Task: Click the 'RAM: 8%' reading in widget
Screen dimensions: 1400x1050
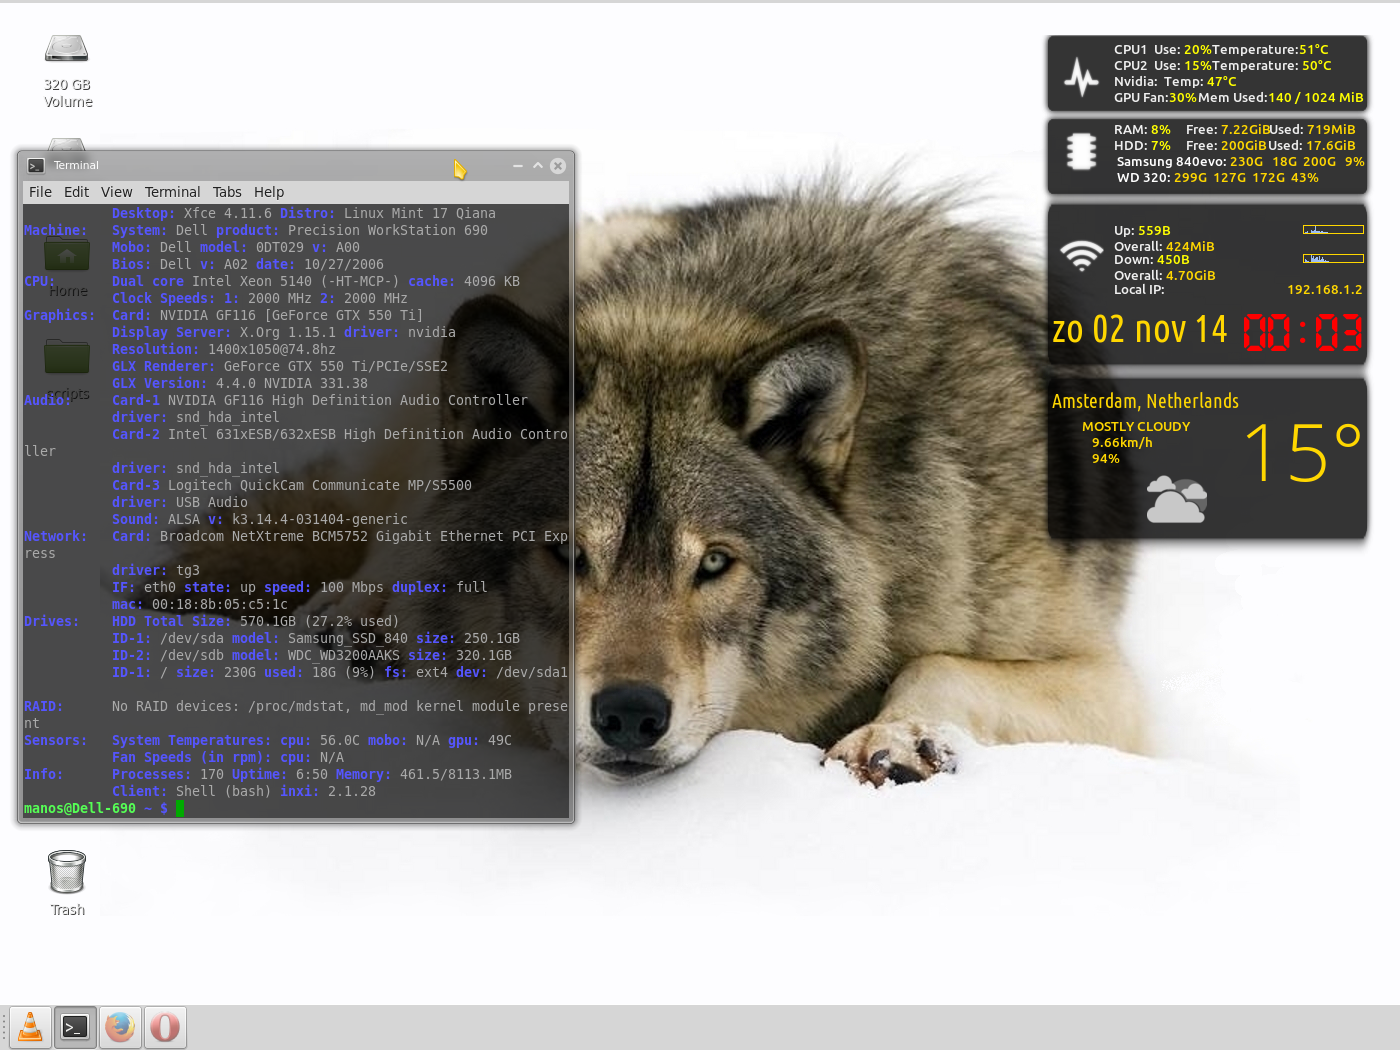Action: [1142, 130]
